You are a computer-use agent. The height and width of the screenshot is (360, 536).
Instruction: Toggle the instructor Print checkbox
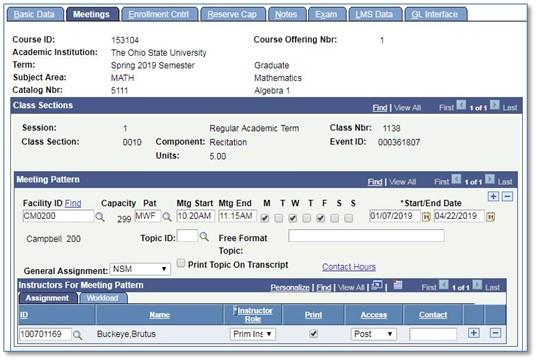[x=313, y=333]
